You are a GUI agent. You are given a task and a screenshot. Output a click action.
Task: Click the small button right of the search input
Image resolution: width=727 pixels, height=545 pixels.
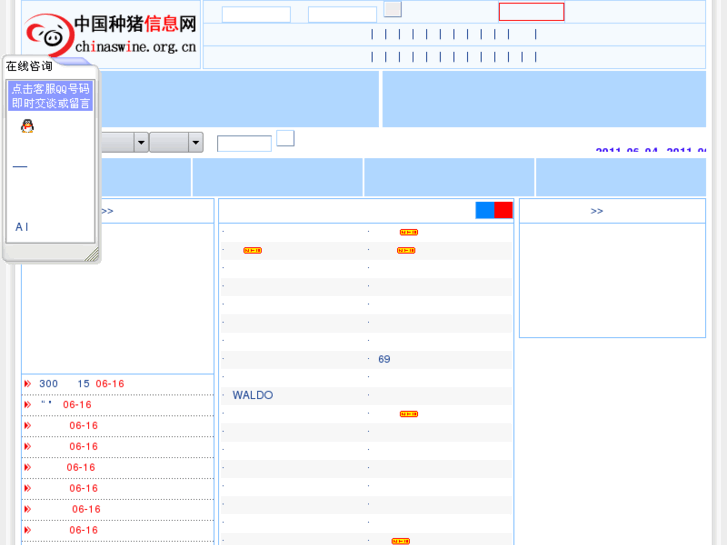click(x=285, y=138)
